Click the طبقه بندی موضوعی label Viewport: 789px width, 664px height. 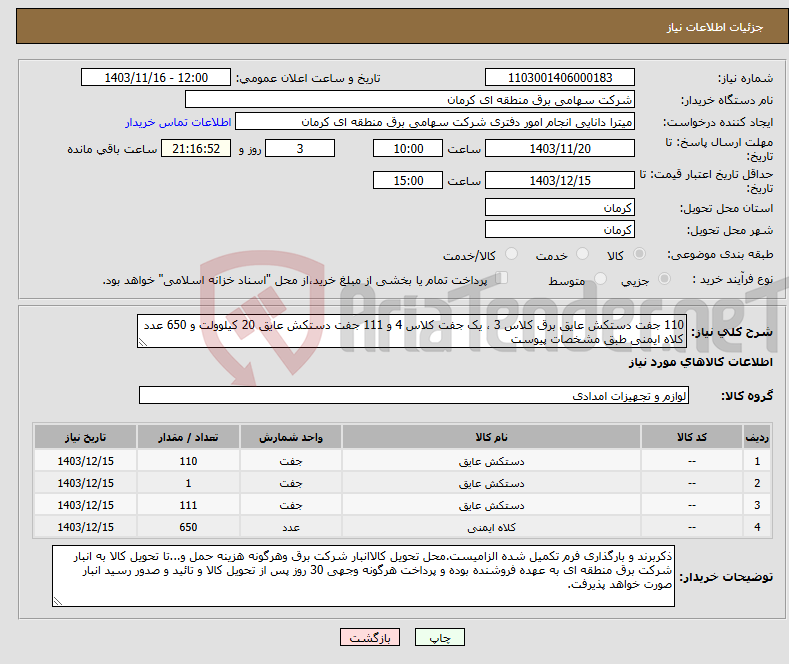coord(720,255)
